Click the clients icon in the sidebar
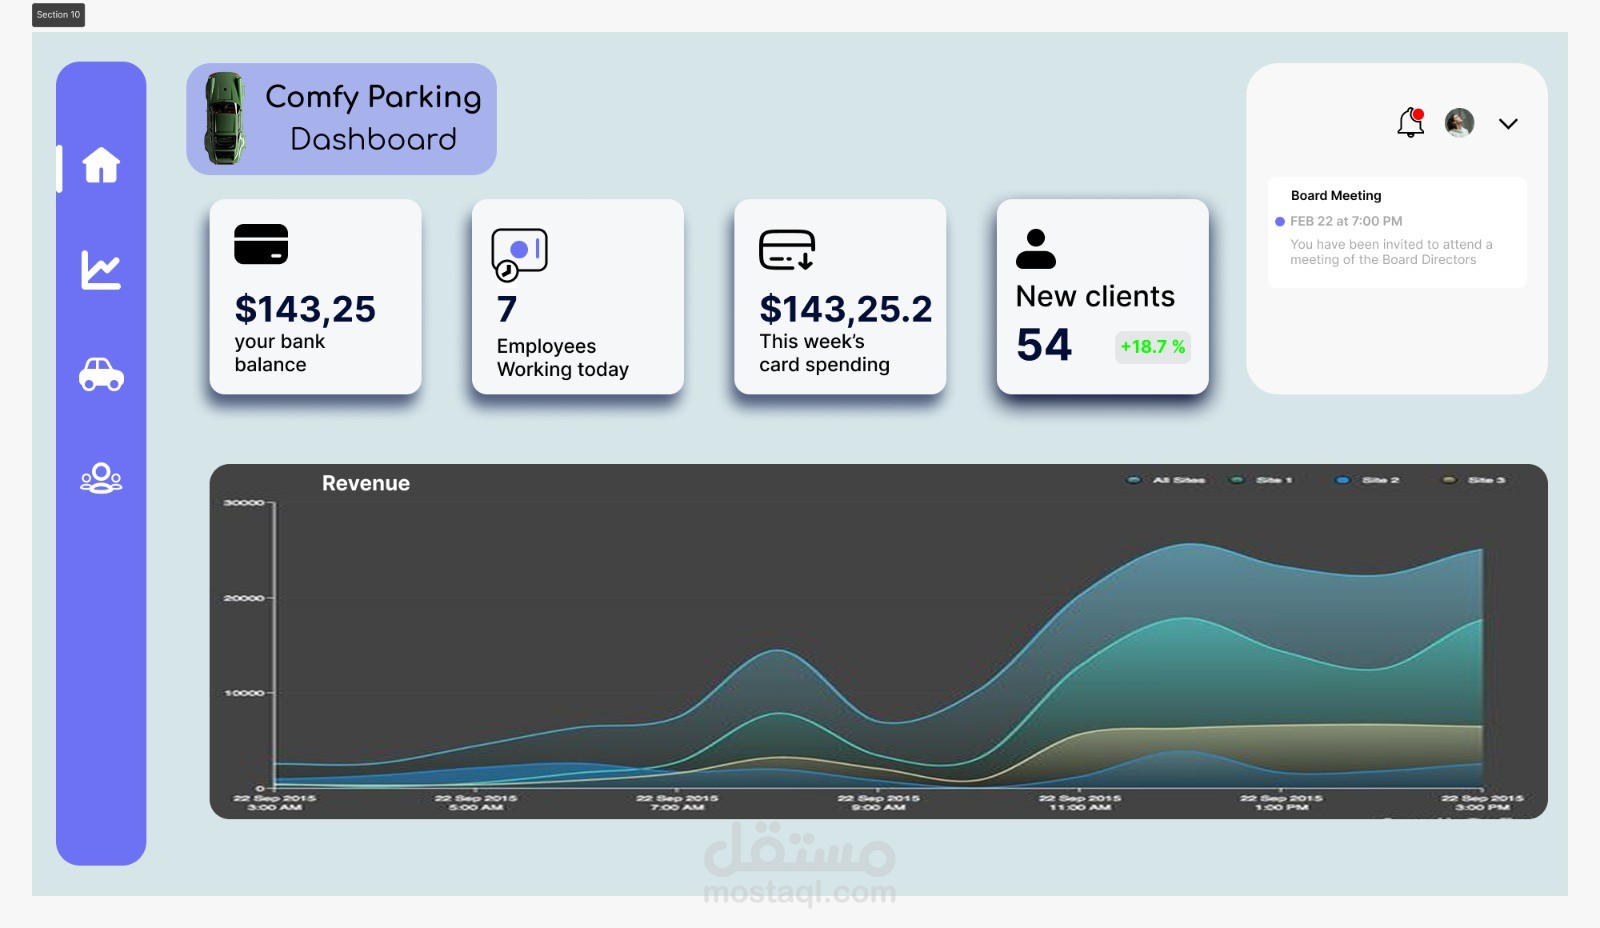Screen dimensions: 1600x928 click(101, 478)
